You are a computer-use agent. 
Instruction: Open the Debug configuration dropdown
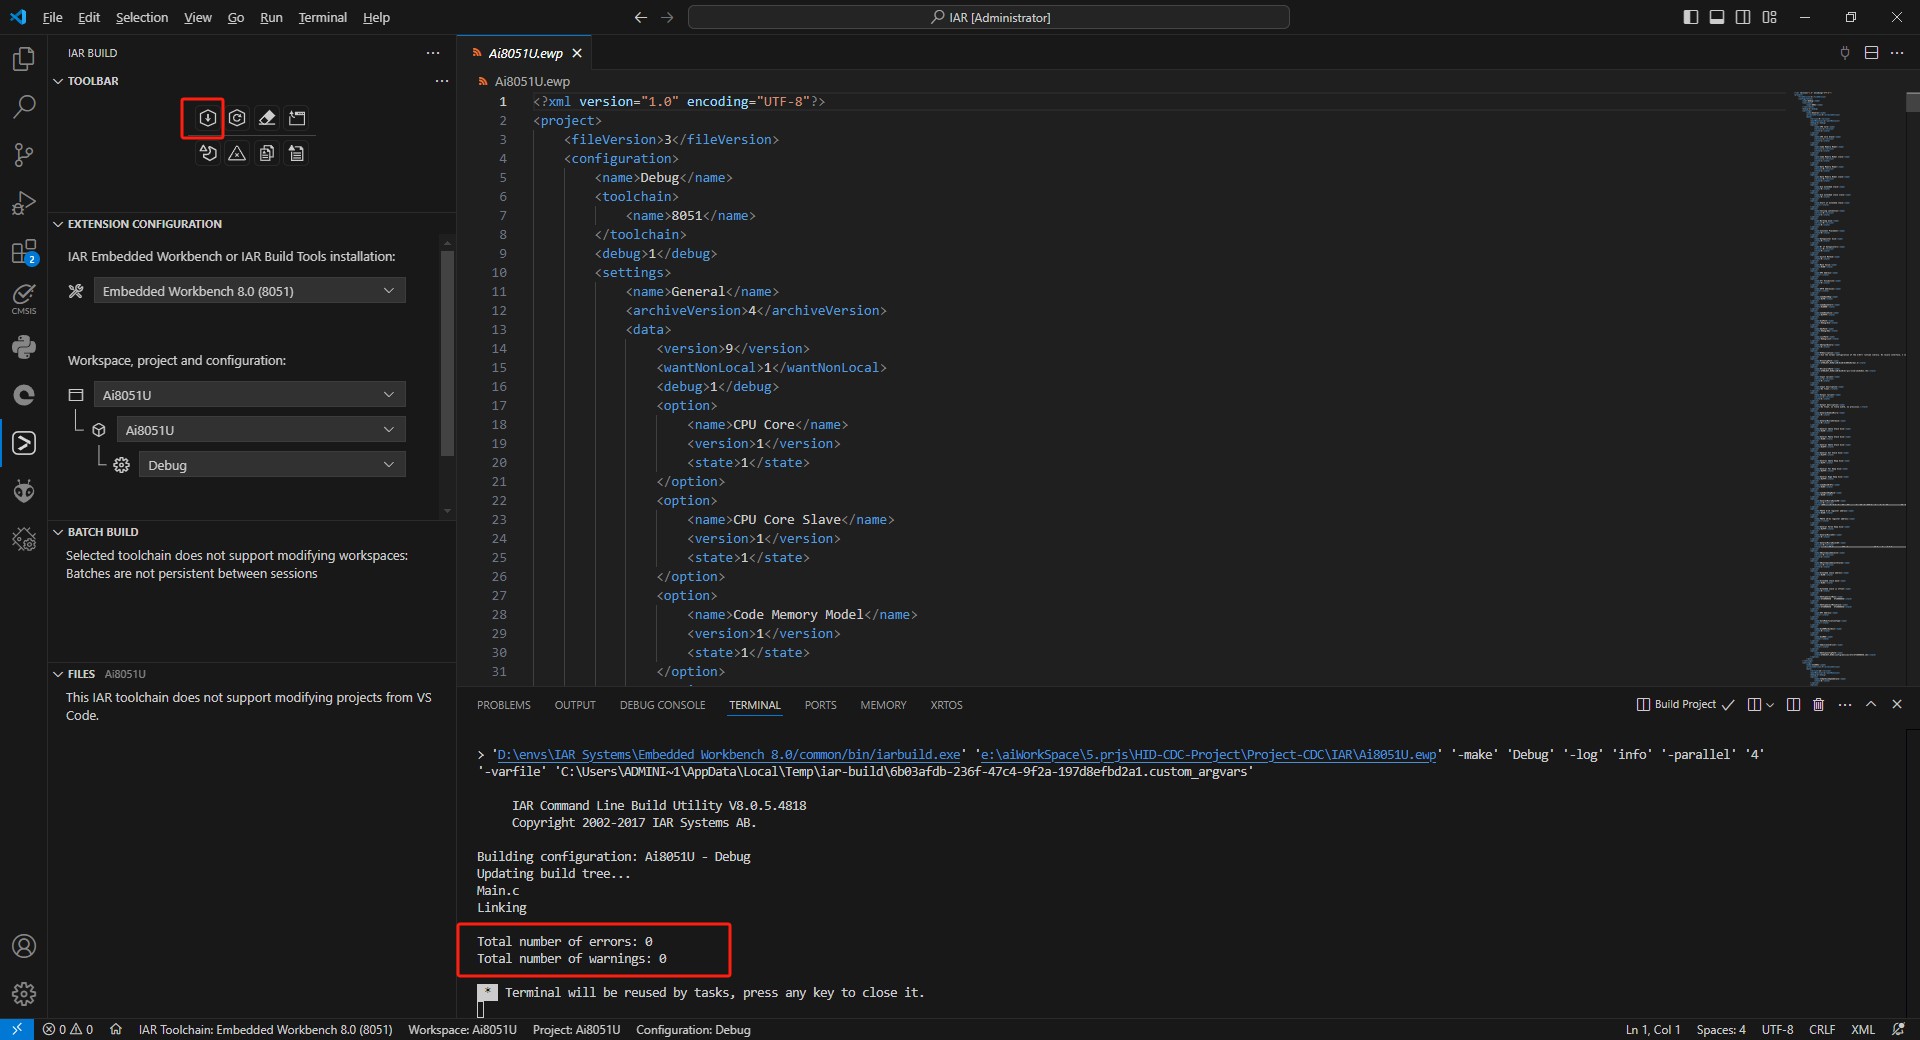tap(272, 465)
